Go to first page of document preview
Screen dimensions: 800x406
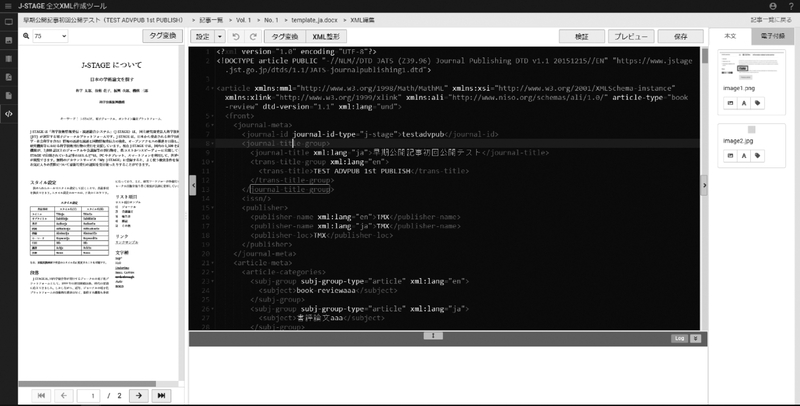point(41,395)
